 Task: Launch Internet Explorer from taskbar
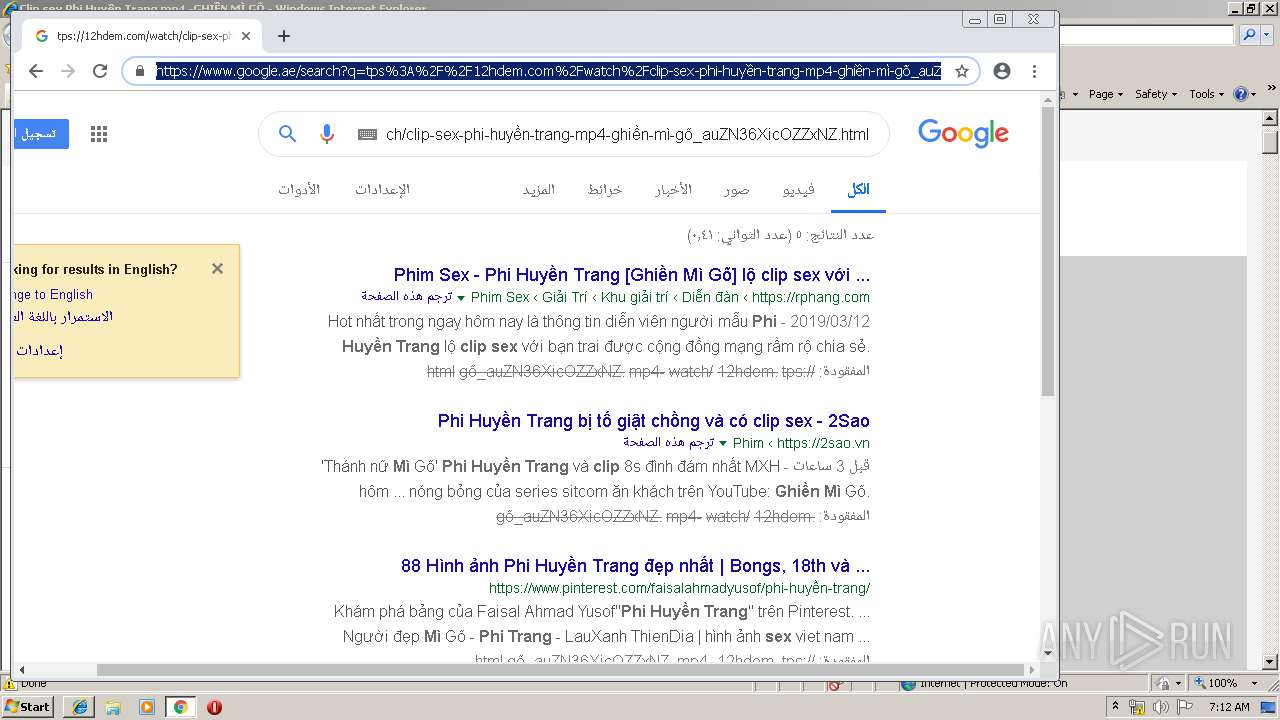click(x=80, y=706)
